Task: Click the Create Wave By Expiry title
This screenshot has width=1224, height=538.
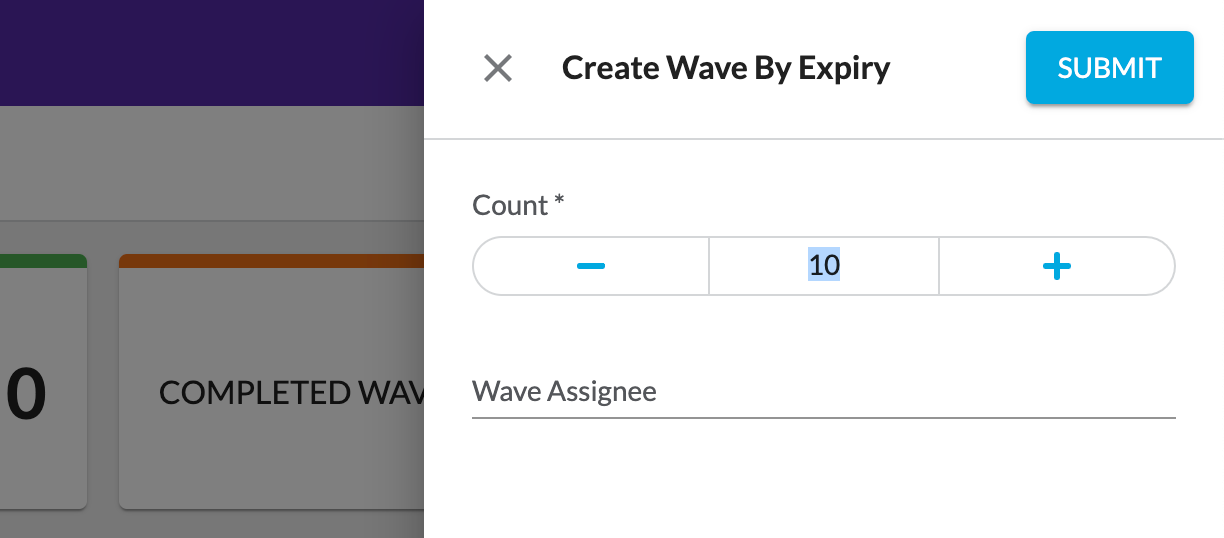Action: pyautogui.click(x=726, y=68)
